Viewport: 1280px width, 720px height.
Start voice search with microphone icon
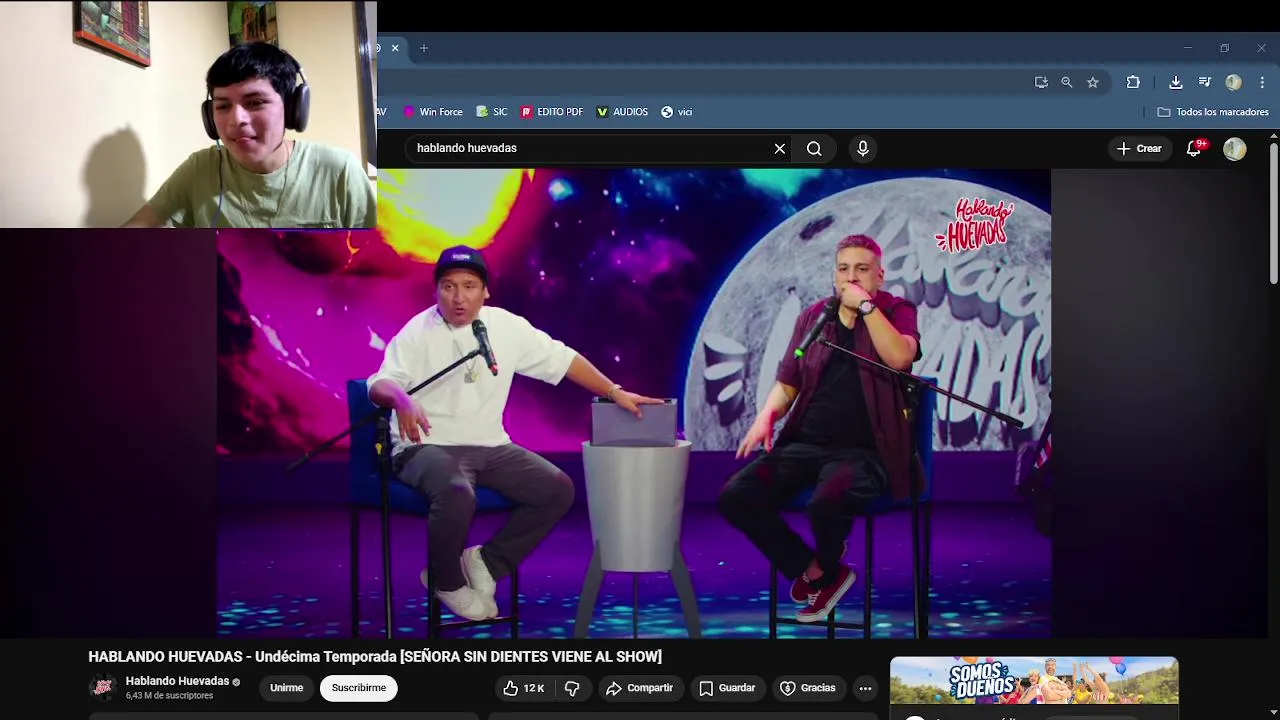pyautogui.click(x=863, y=148)
